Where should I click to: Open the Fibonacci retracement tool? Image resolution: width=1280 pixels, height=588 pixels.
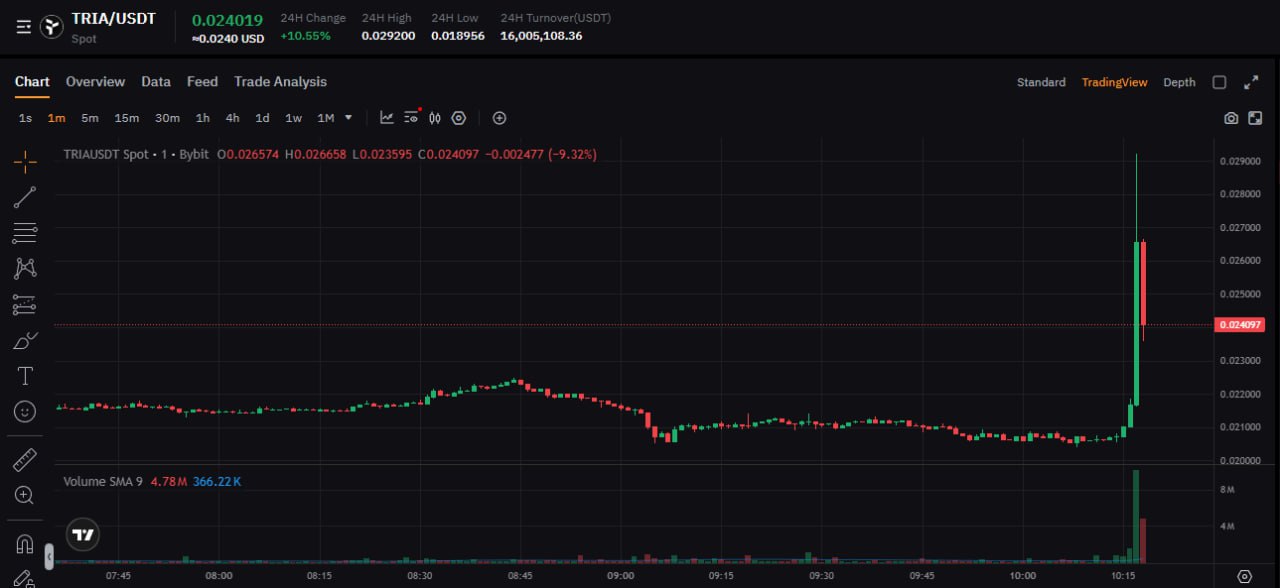point(25,233)
